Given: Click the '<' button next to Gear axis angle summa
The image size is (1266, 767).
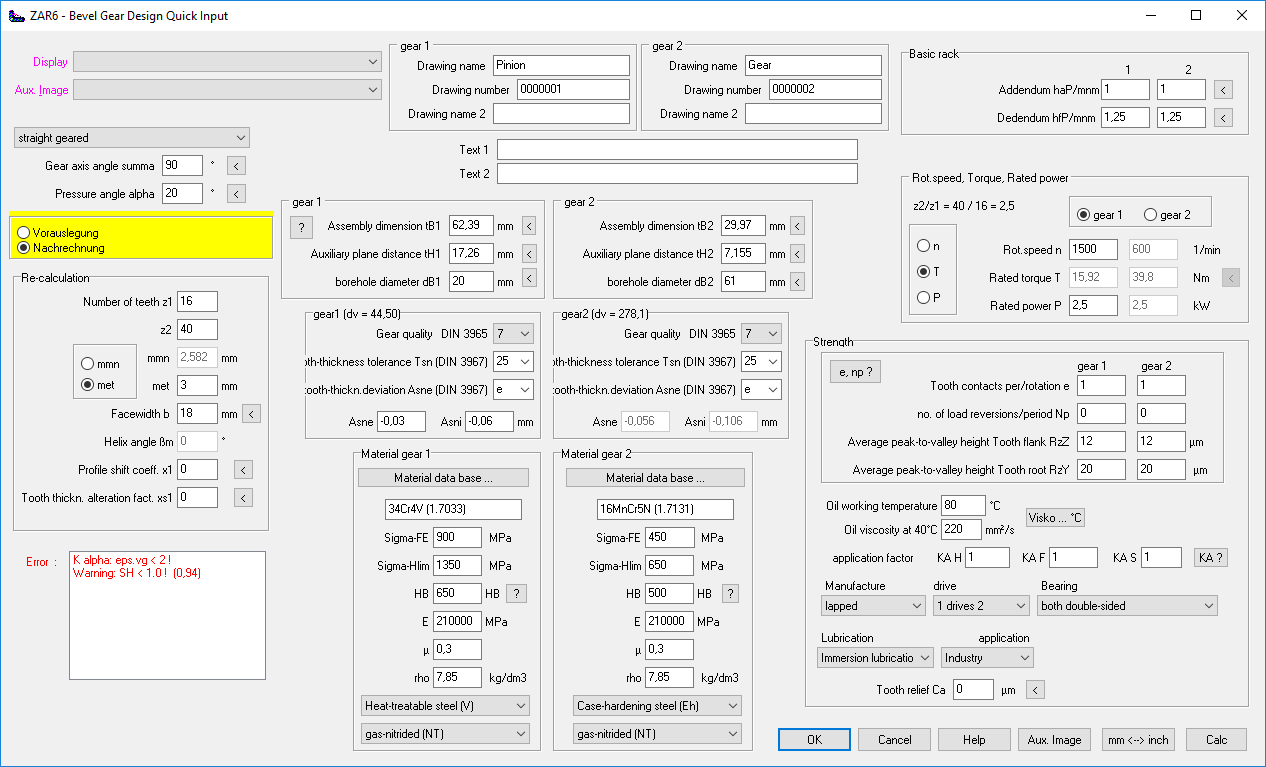Looking at the screenshot, I should (x=235, y=165).
